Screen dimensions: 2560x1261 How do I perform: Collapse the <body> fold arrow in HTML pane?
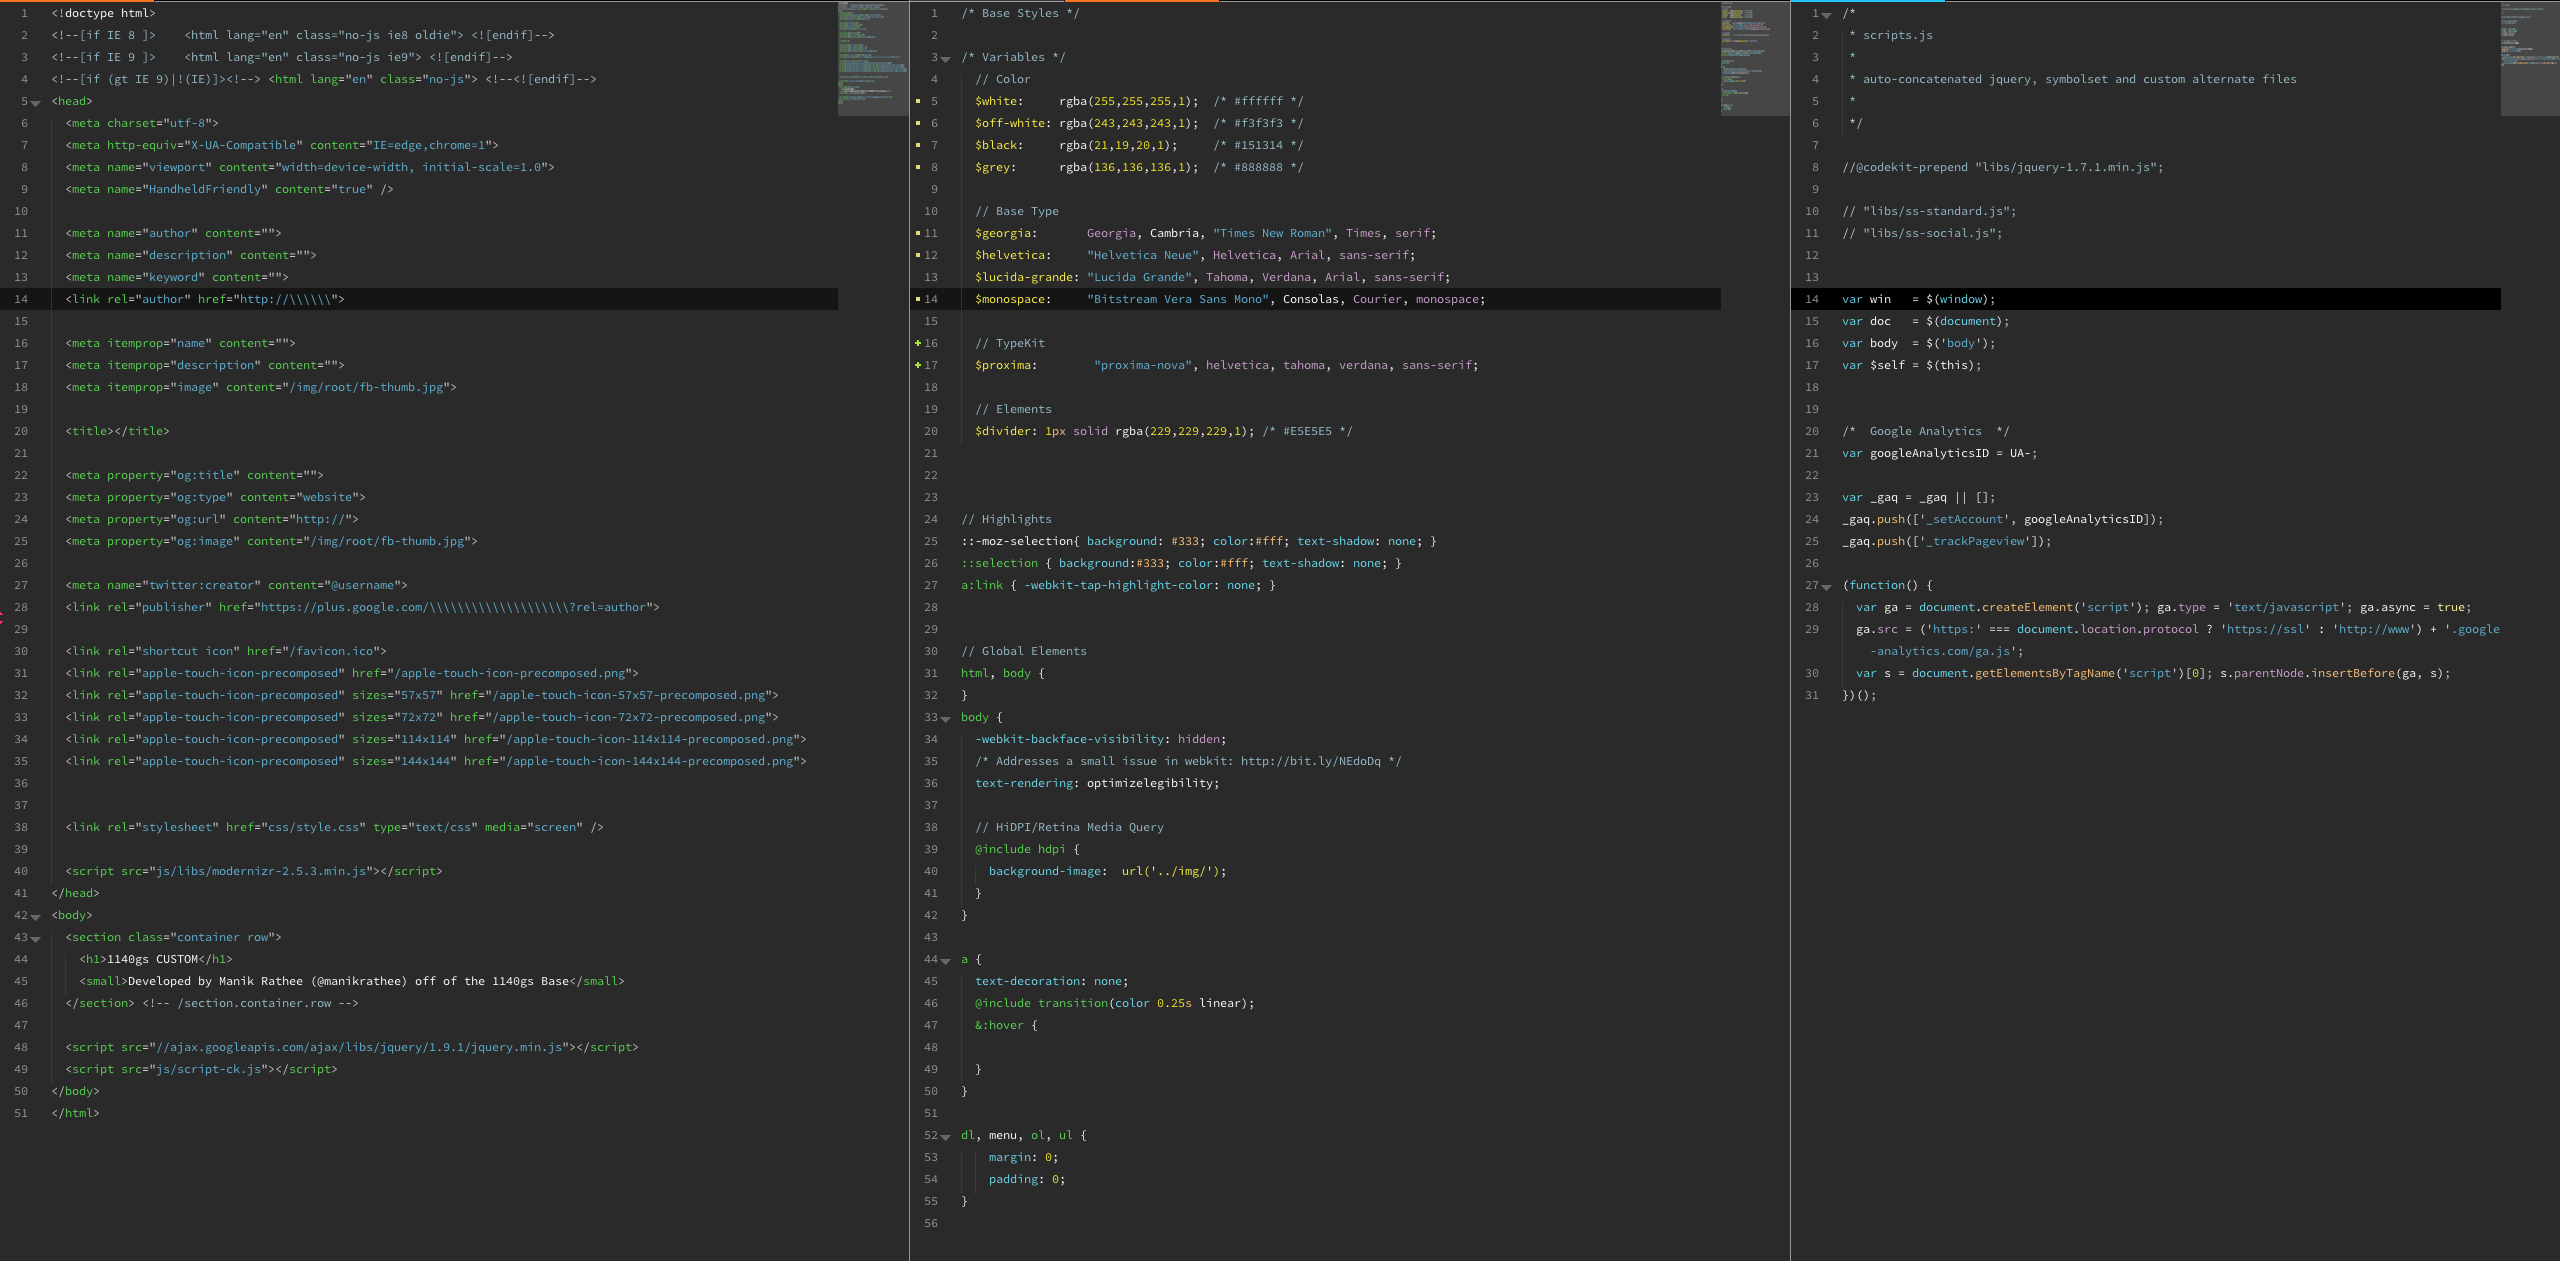click(x=36, y=917)
